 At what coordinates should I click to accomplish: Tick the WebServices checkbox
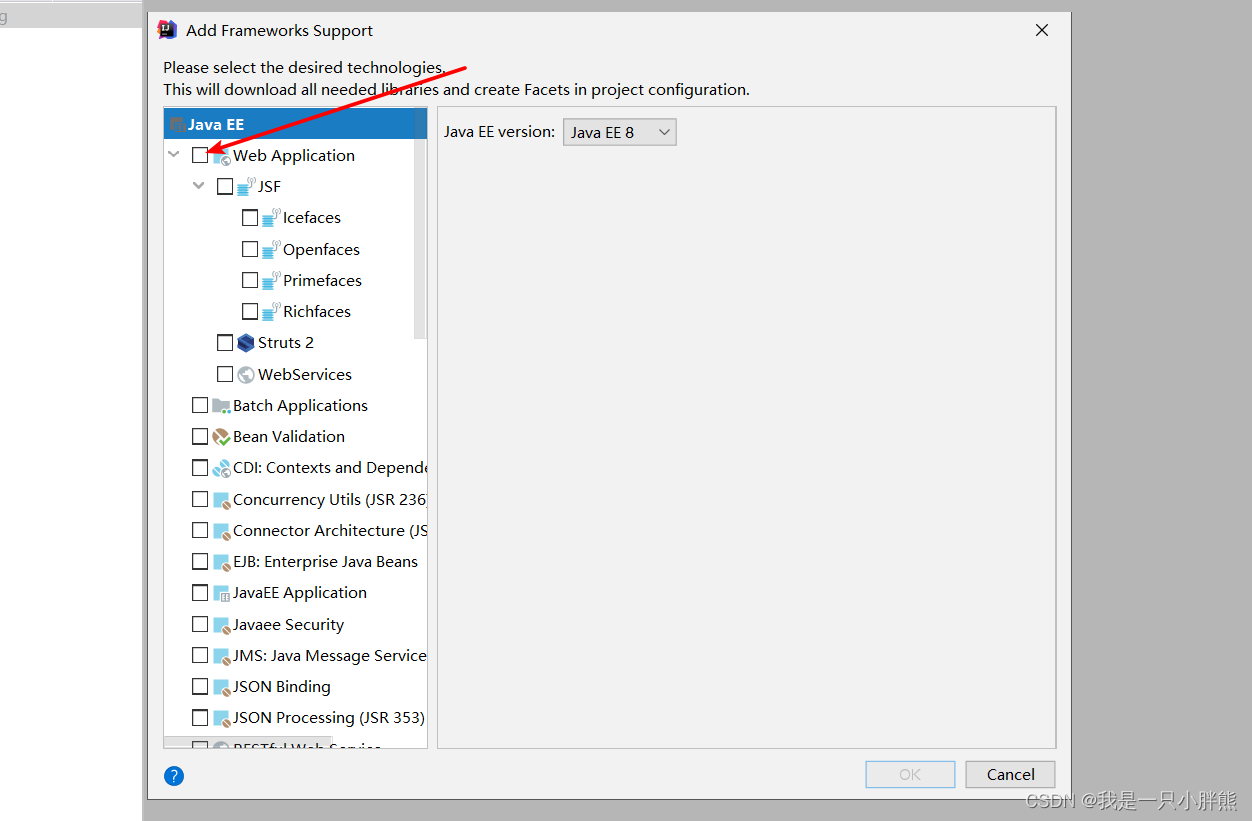point(225,374)
